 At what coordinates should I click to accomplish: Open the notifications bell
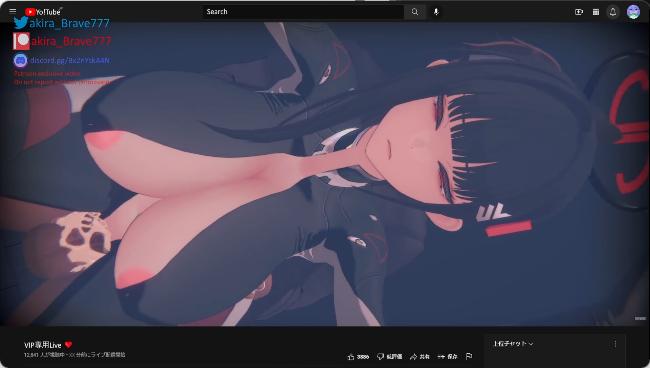click(613, 12)
